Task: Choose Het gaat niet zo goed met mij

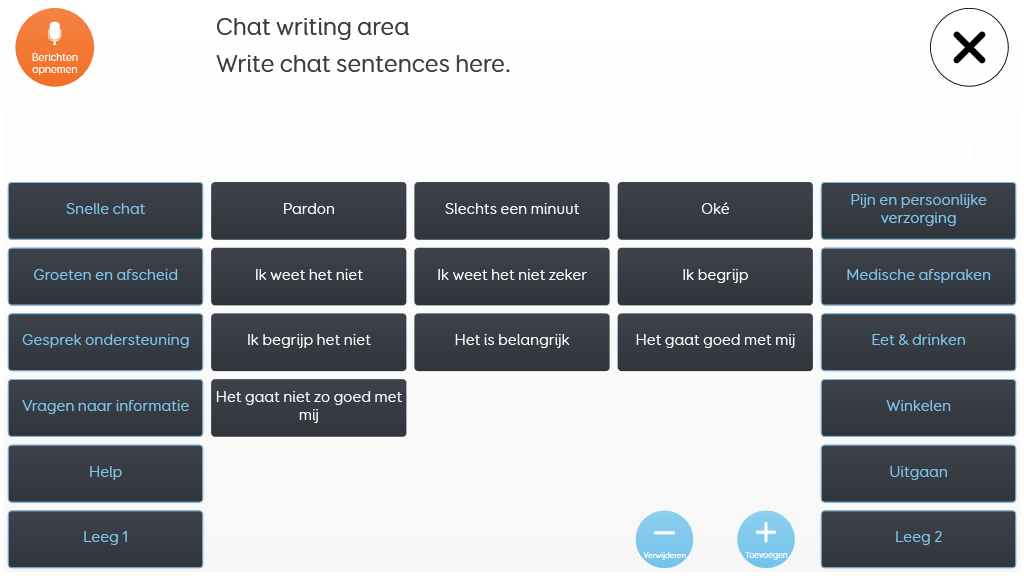Action: [309, 408]
